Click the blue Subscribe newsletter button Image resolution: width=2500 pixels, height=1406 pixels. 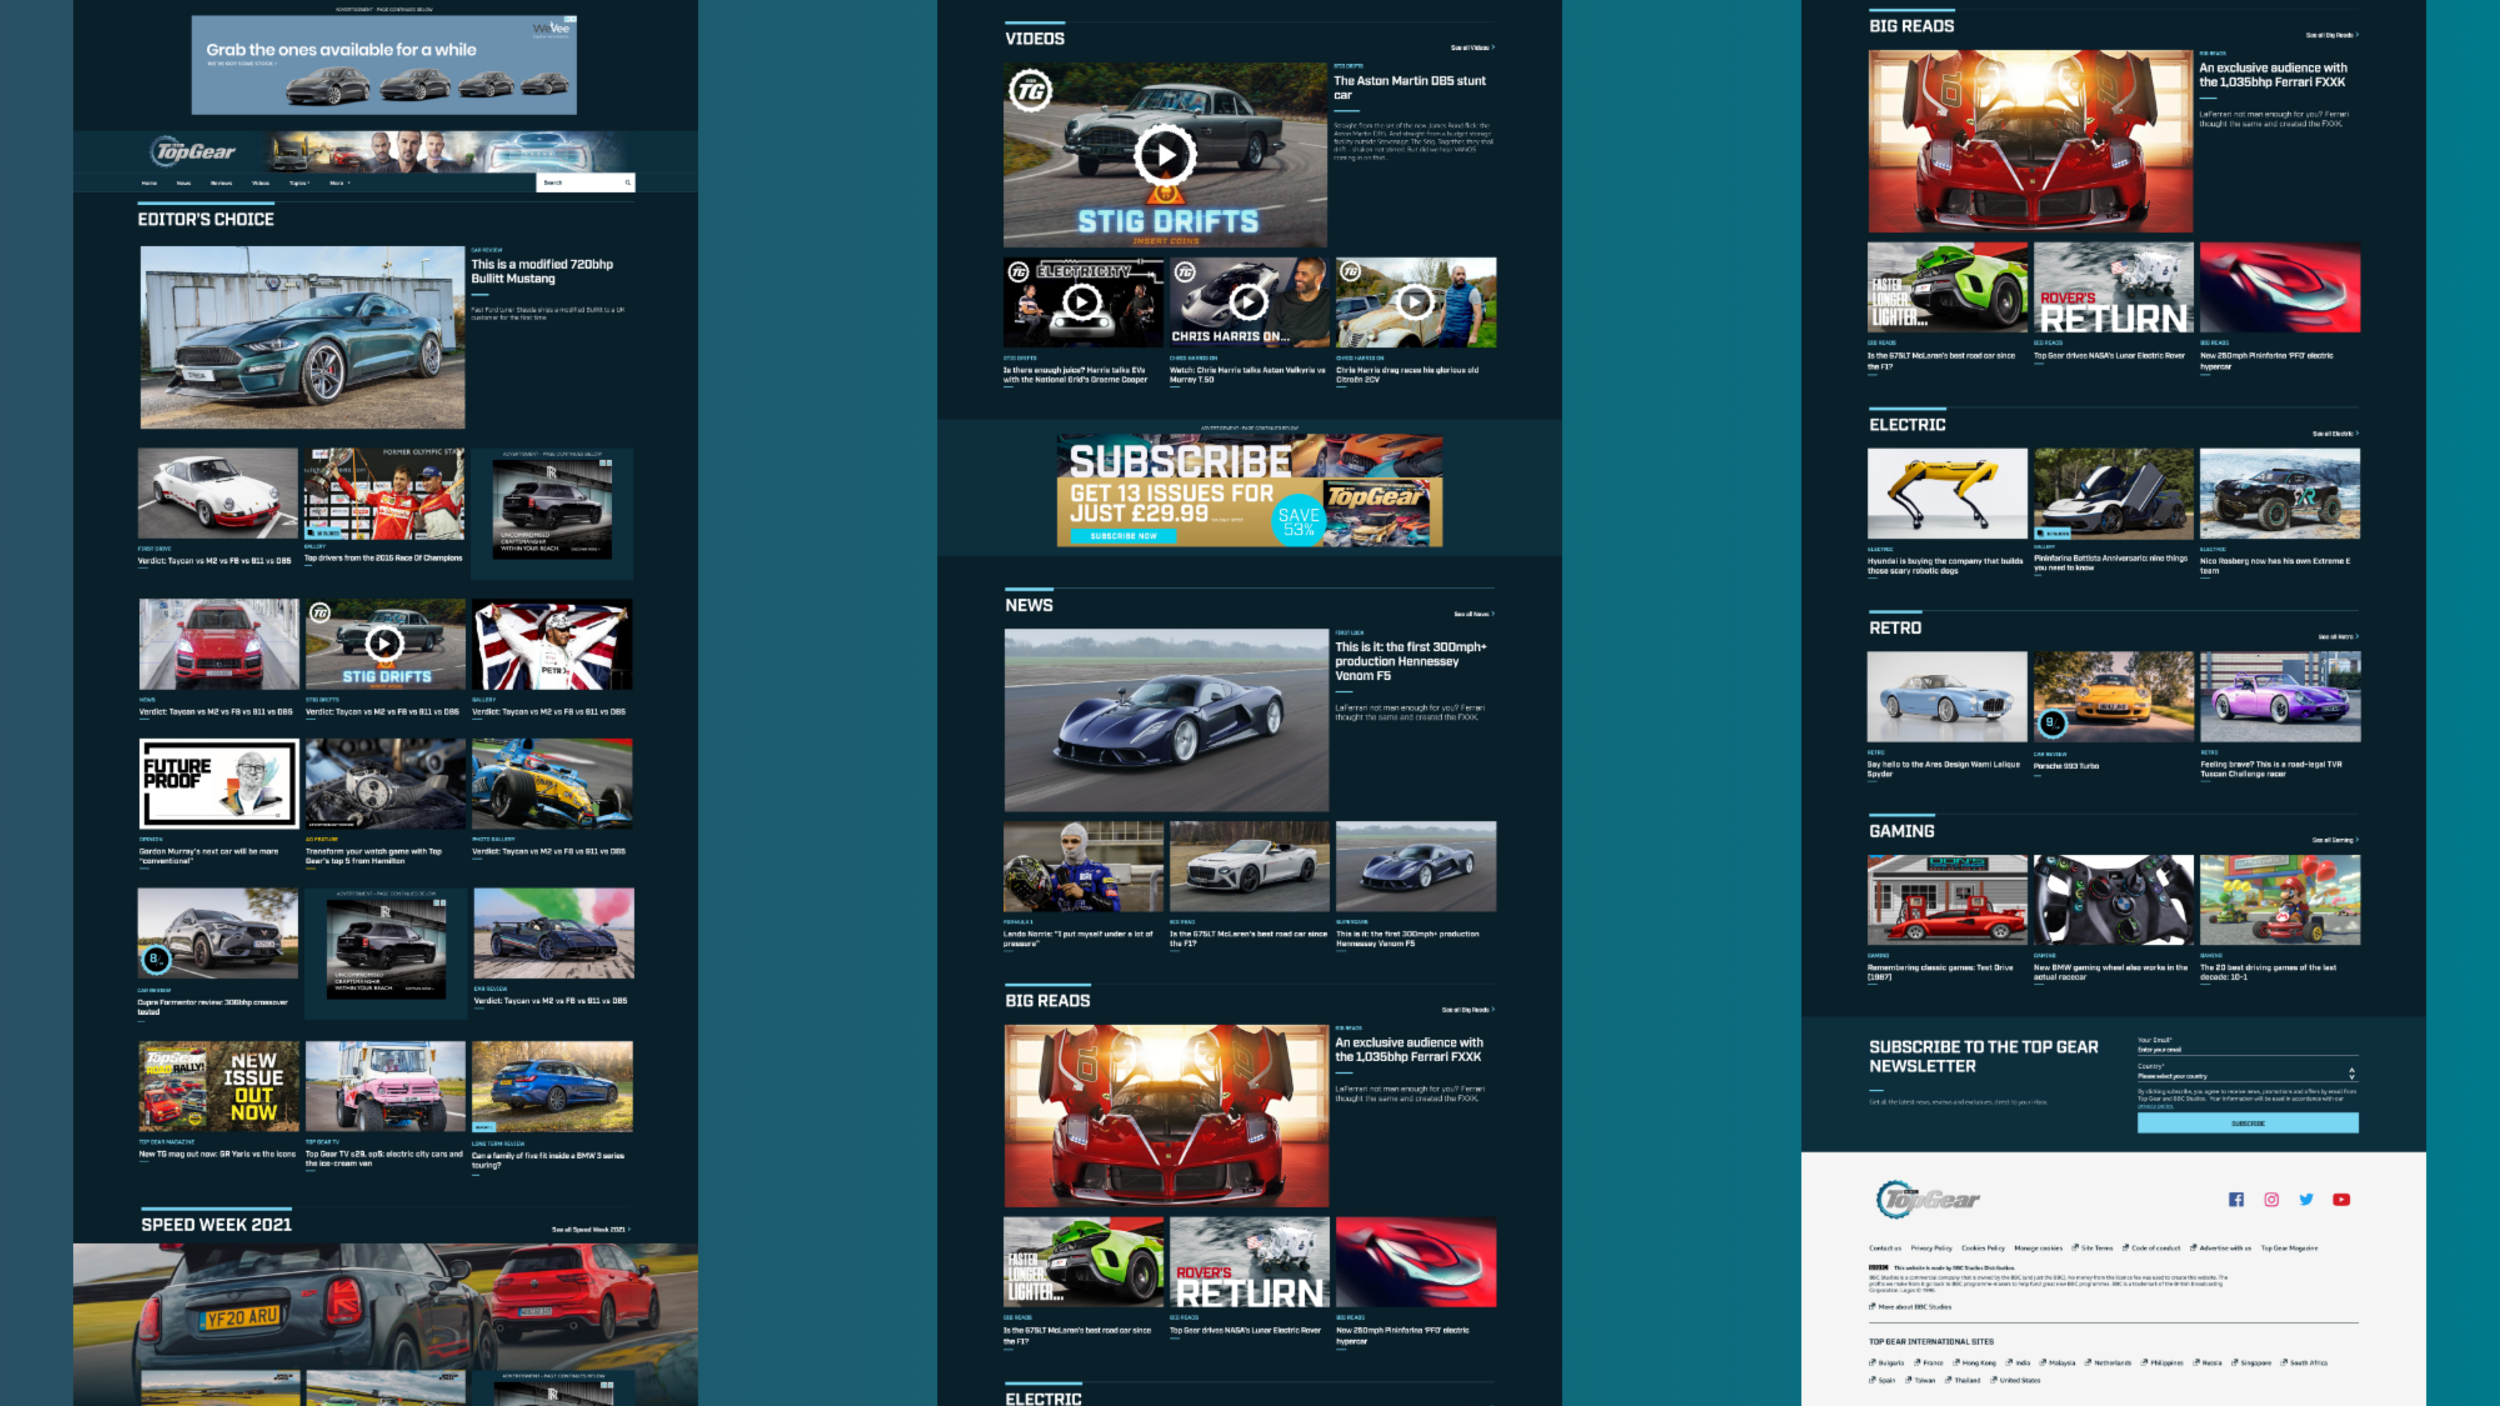pos(2248,1123)
